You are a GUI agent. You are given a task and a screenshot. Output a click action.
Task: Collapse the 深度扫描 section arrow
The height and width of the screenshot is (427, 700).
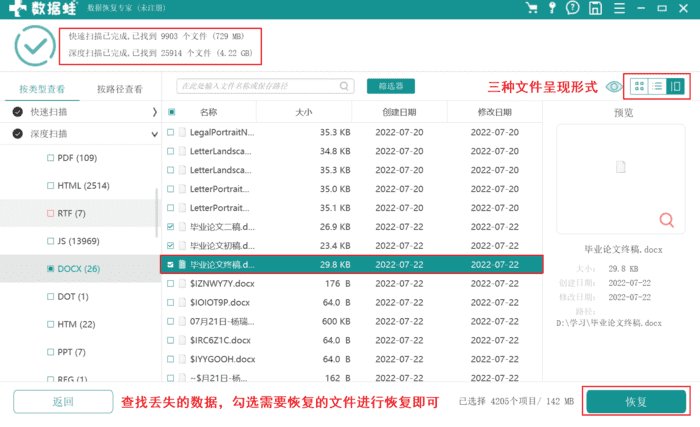154,134
